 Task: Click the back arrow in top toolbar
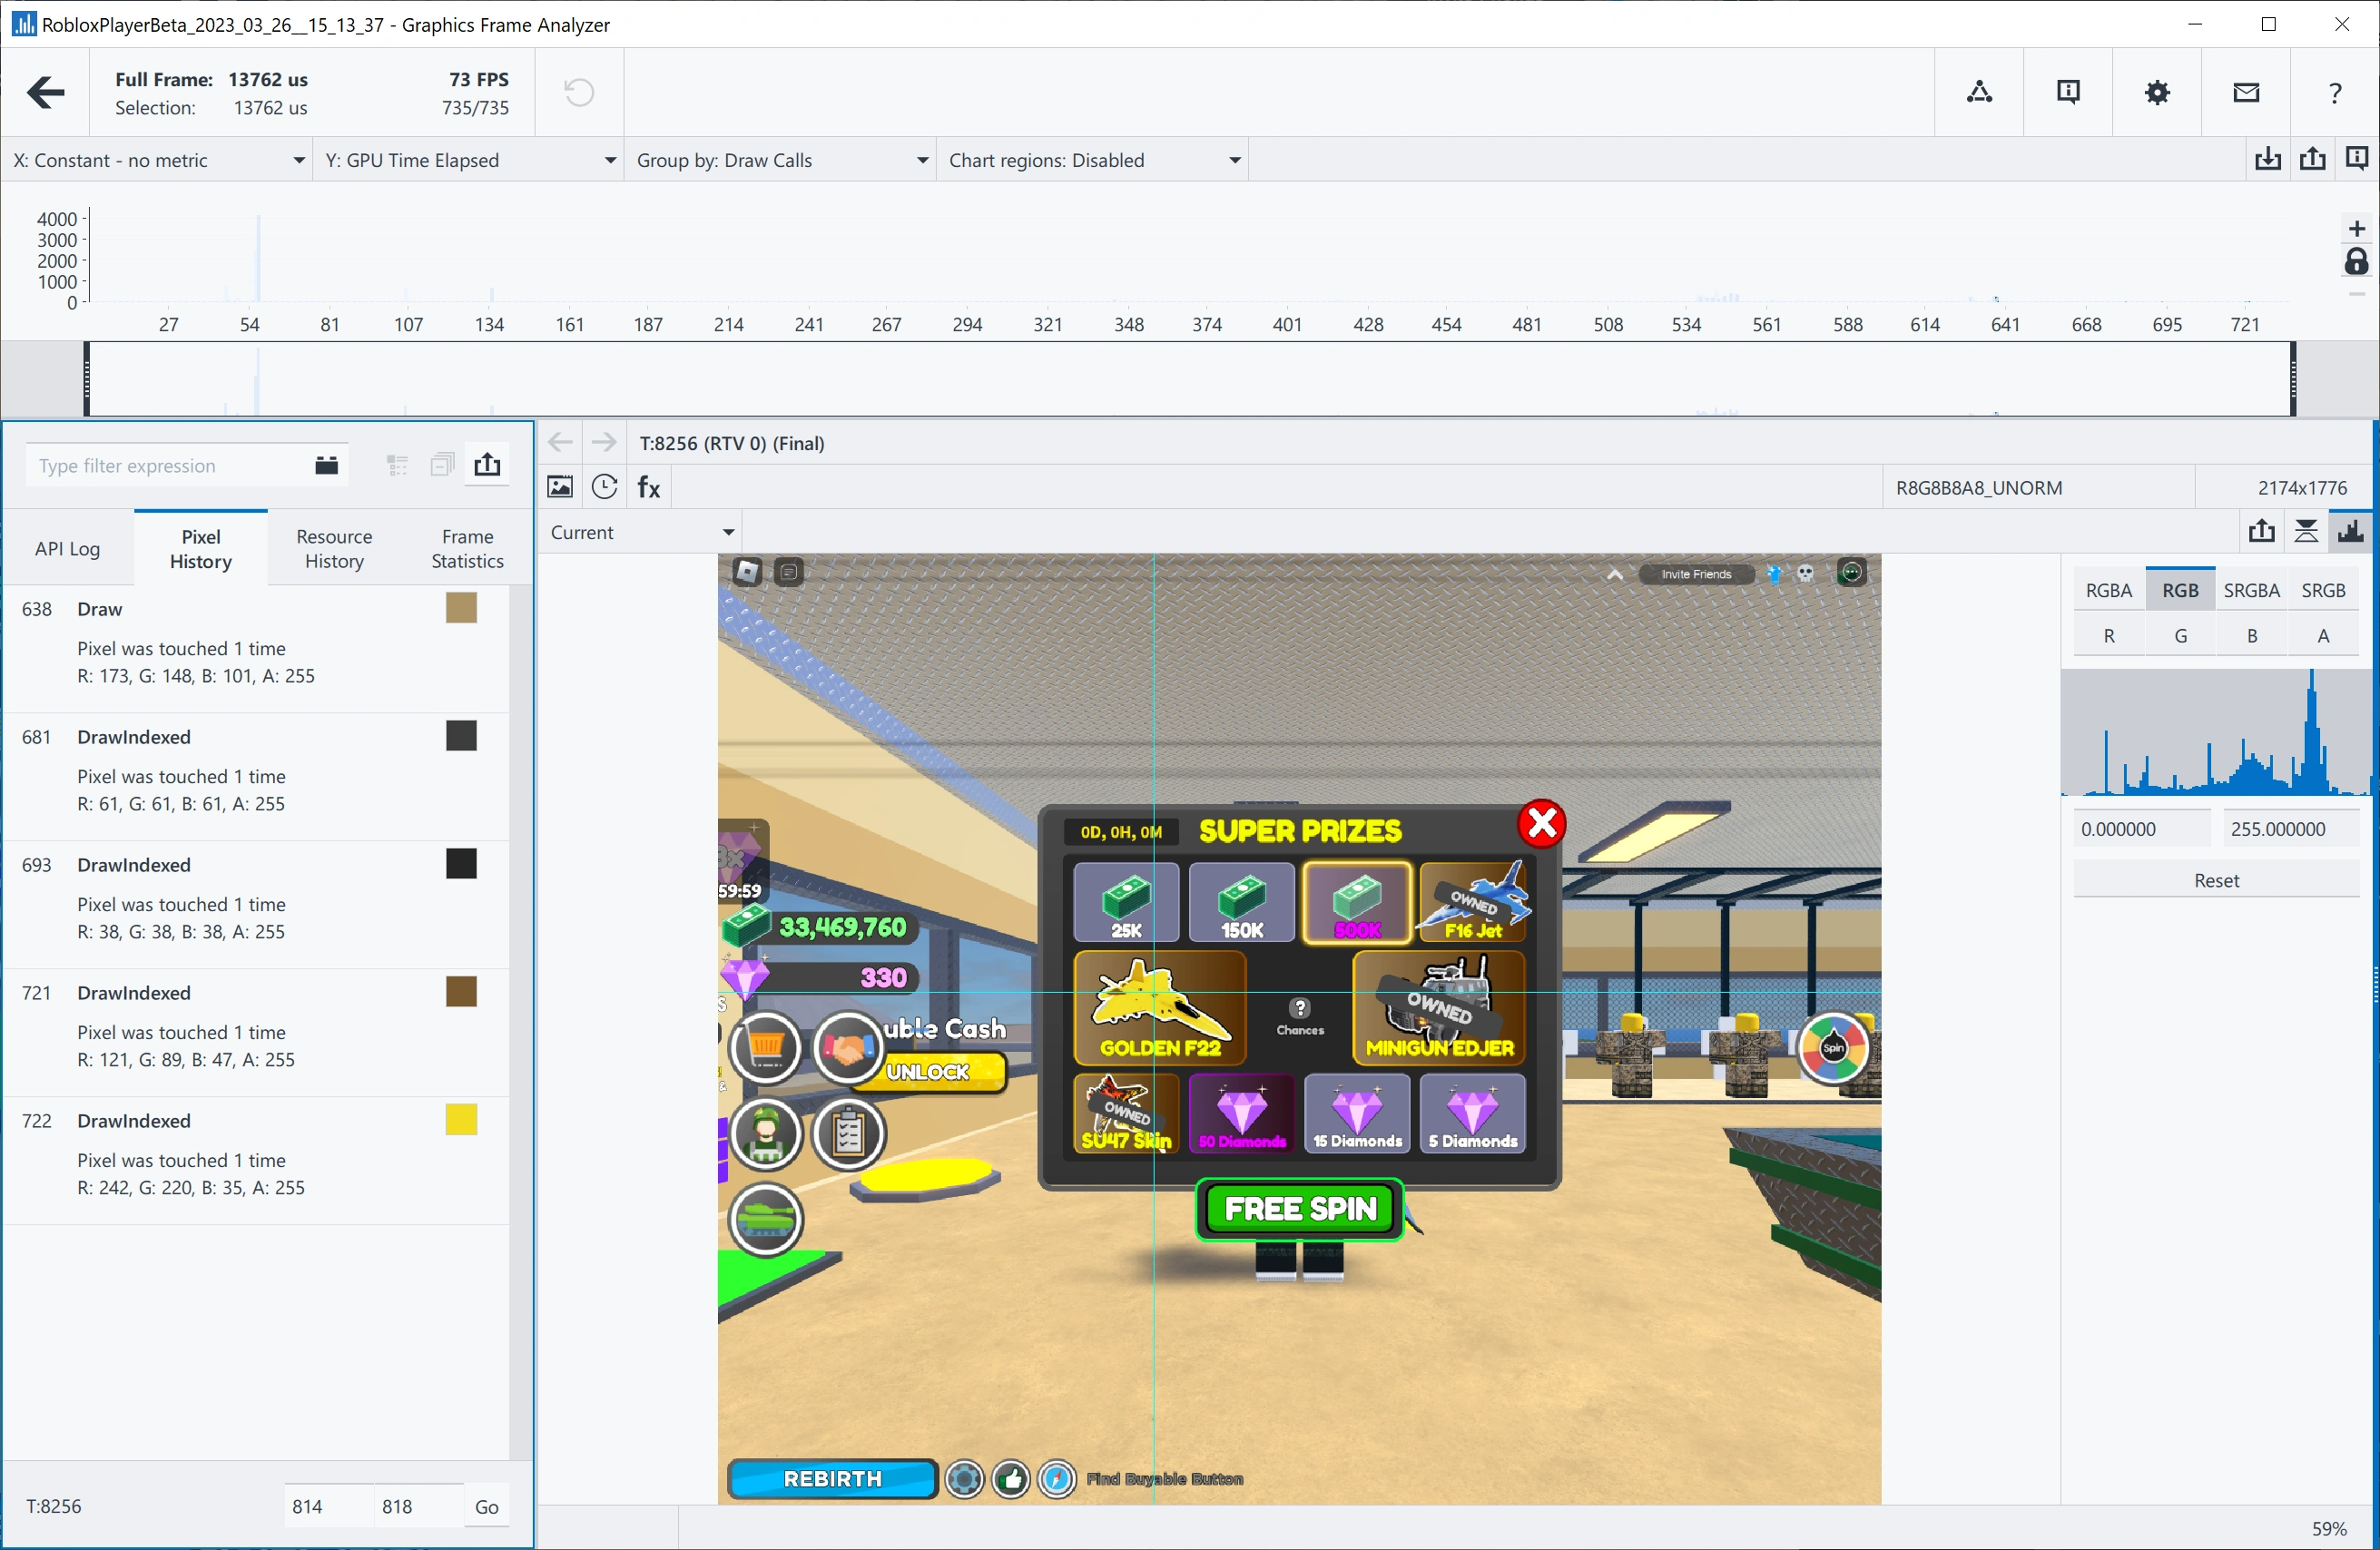45,93
